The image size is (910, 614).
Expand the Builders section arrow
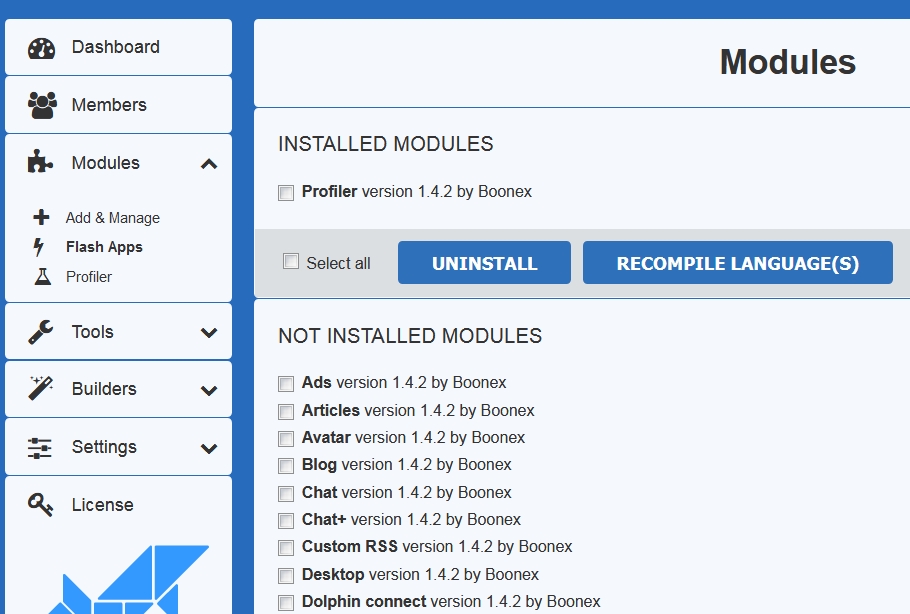pyautogui.click(x=209, y=390)
